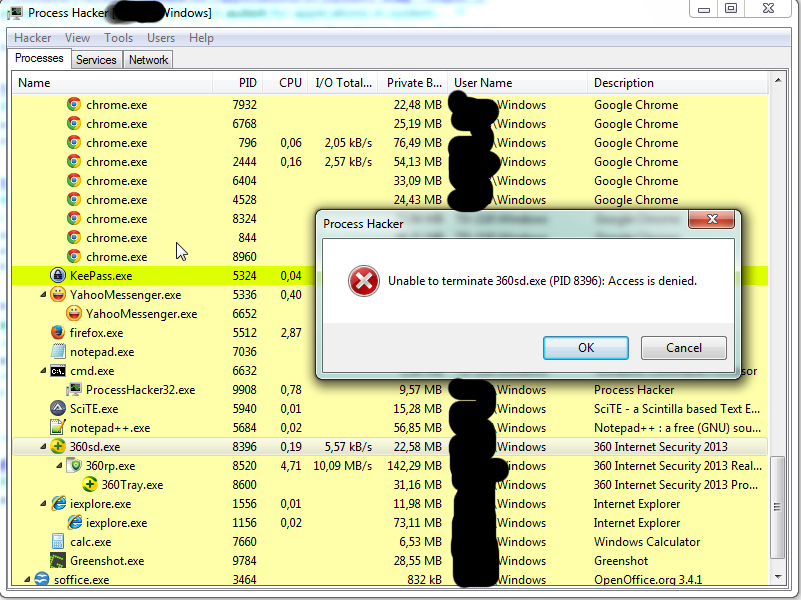Click the 142,29 MB private bytes value
The height and width of the screenshot is (600, 801).
(x=414, y=466)
